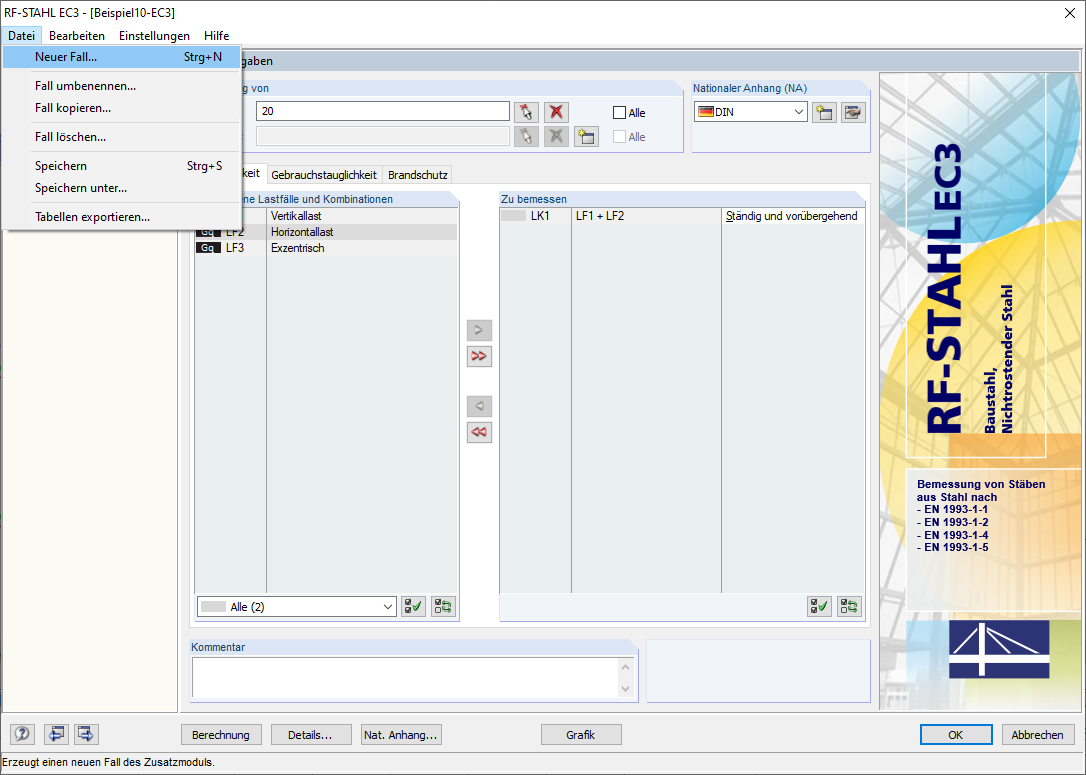Click the single left arrow remove button

tap(479, 406)
